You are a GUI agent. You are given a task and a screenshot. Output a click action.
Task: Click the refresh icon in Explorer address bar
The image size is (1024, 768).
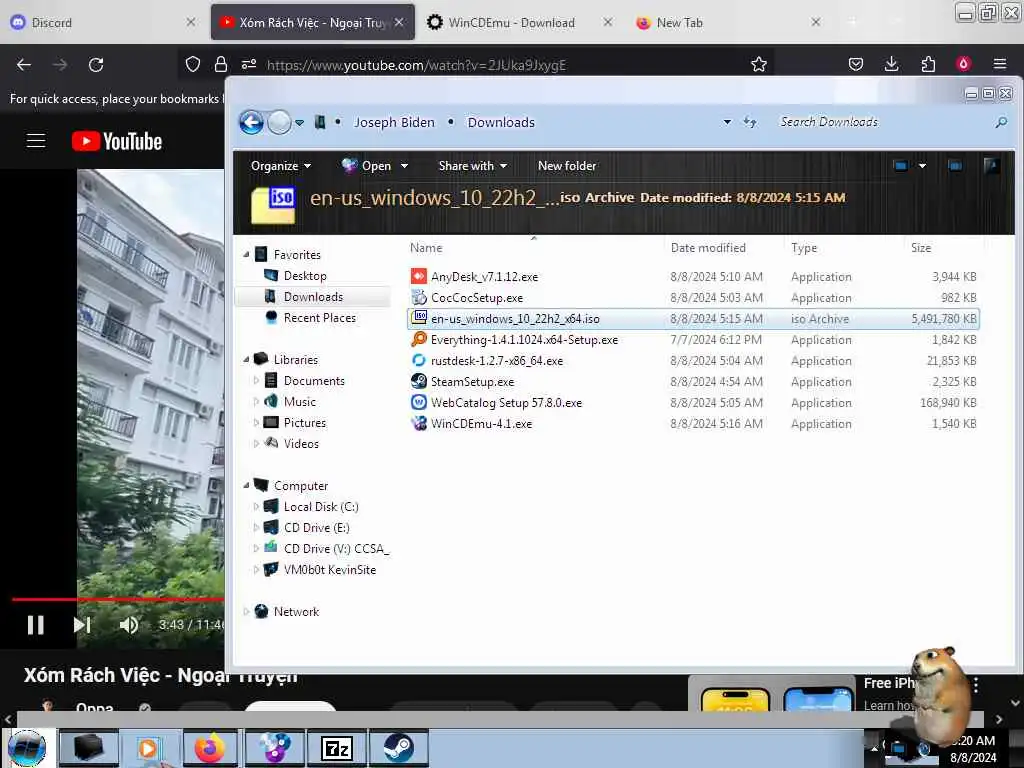click(750, 122)
